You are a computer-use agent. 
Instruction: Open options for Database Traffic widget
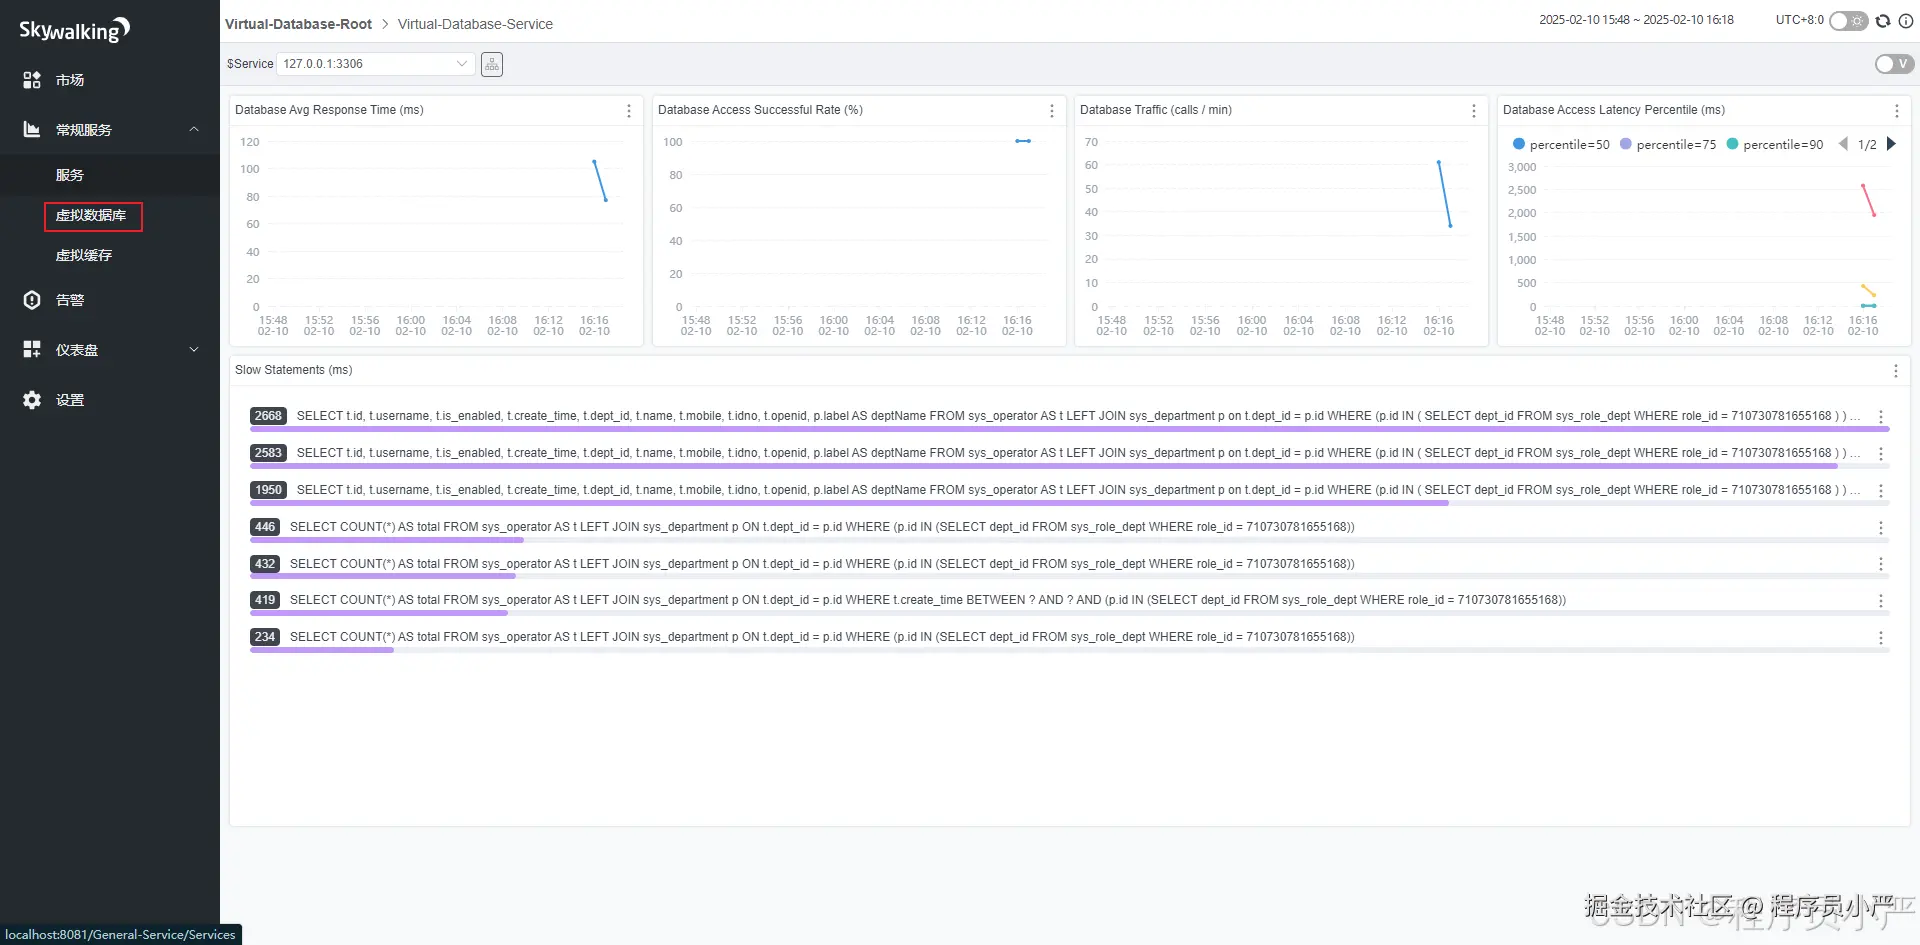(1474, 111)
